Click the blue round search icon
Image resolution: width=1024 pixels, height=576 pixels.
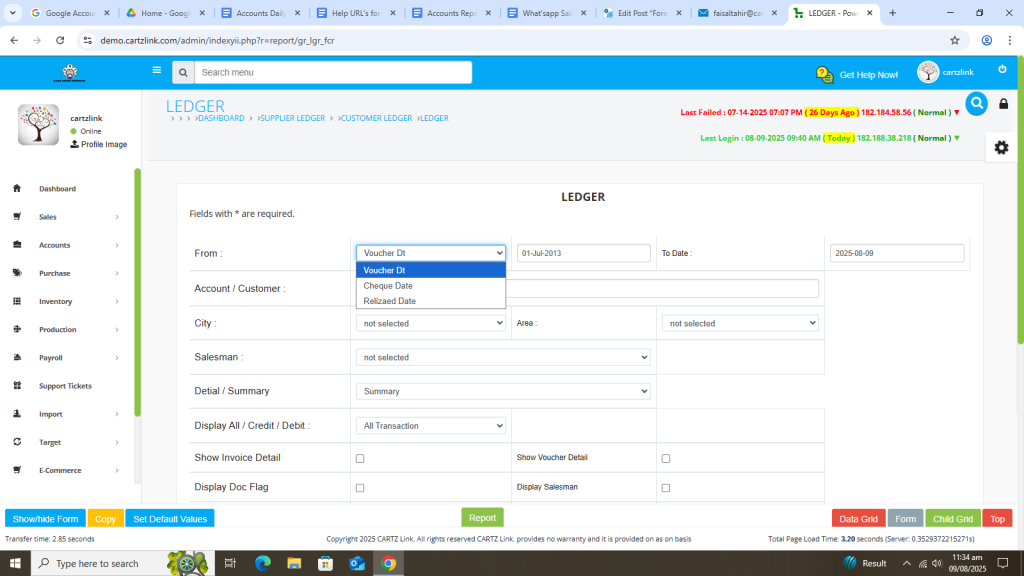point(976,103)
